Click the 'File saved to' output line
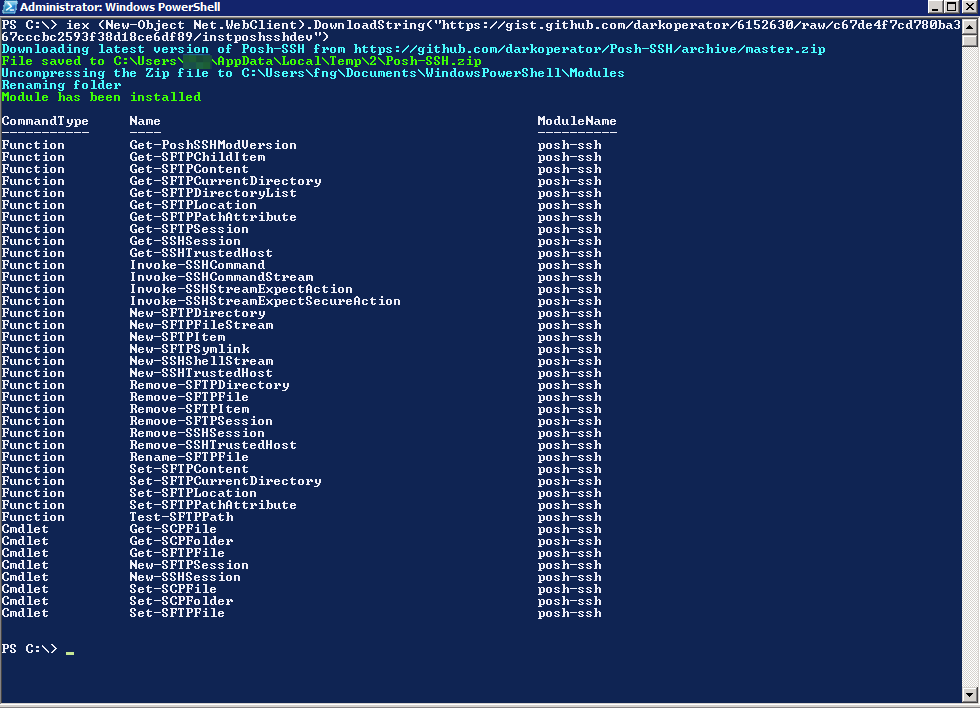 tap(241, 61)
